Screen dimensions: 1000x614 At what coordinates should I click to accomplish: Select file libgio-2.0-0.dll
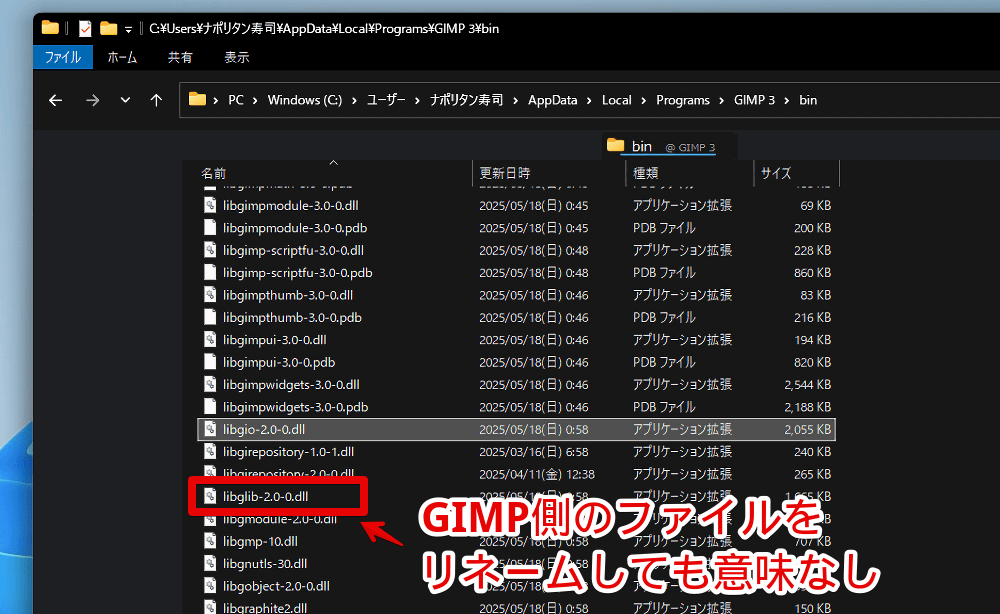click(517, 429)
